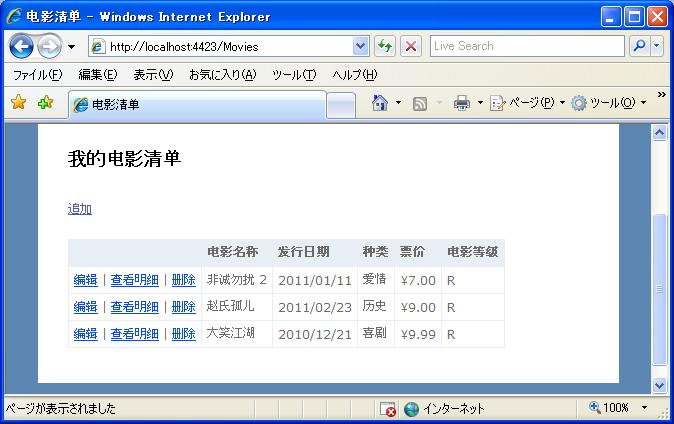Click the RSS feeds icon

point(420,104)
